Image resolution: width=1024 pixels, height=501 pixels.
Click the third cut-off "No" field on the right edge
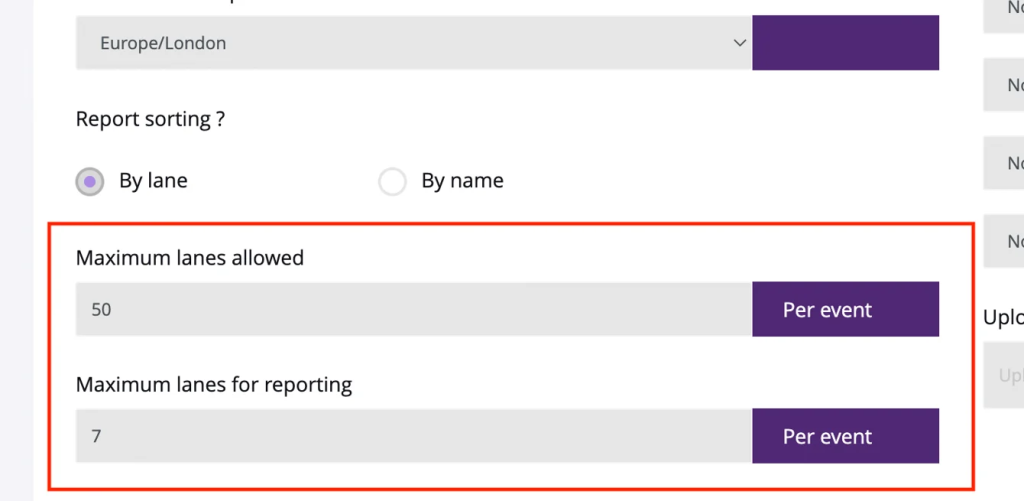point(1005,162)
